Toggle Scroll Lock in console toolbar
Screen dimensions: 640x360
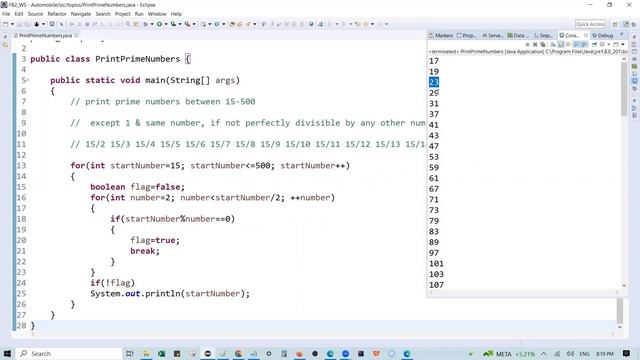click(560, 44)
